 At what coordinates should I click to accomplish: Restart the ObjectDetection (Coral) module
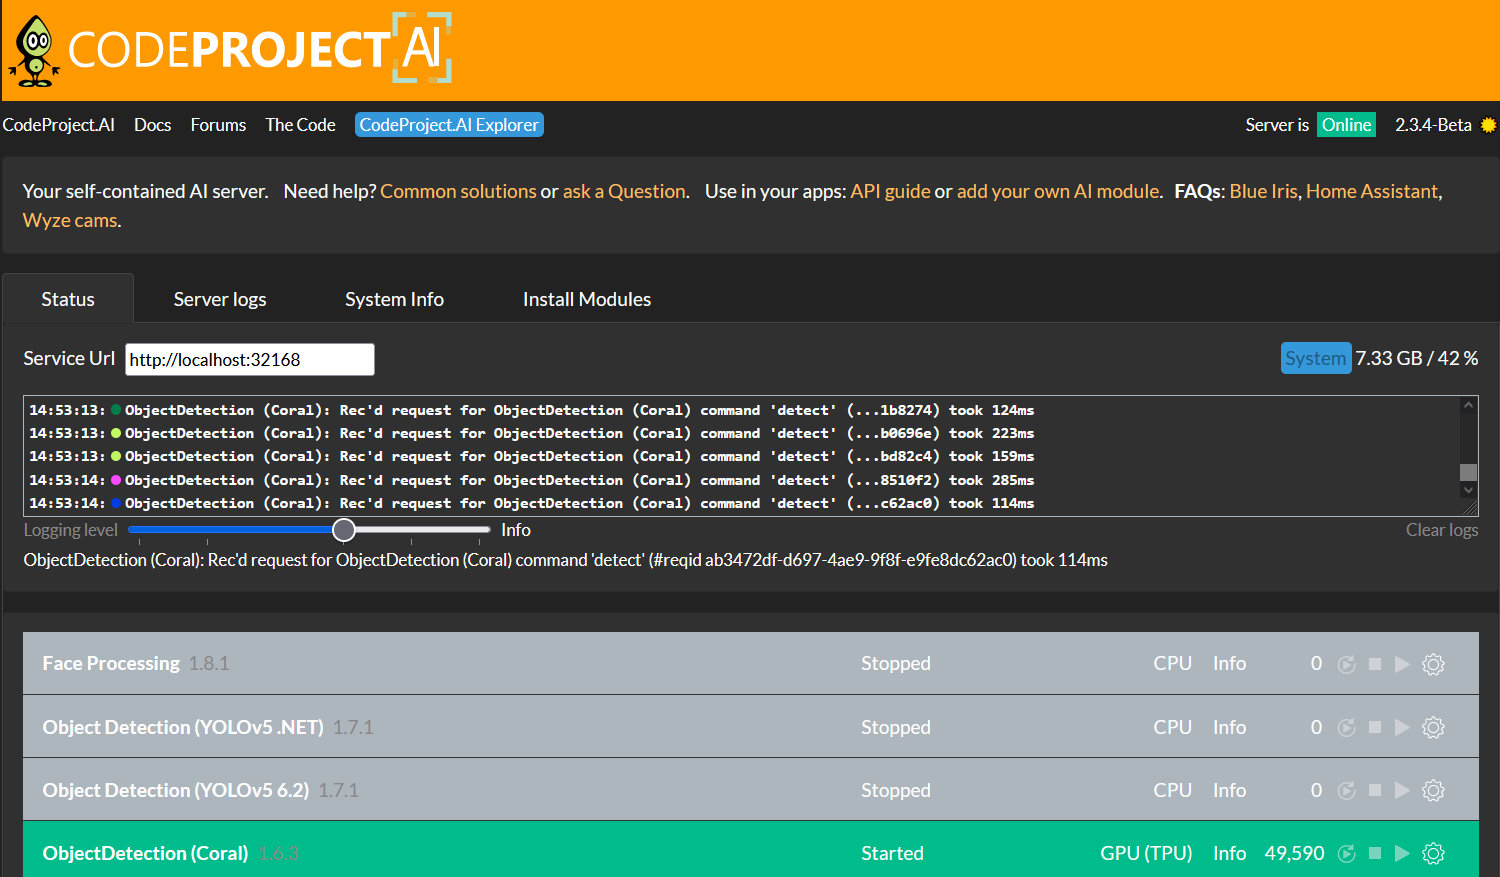(1347, 854)
